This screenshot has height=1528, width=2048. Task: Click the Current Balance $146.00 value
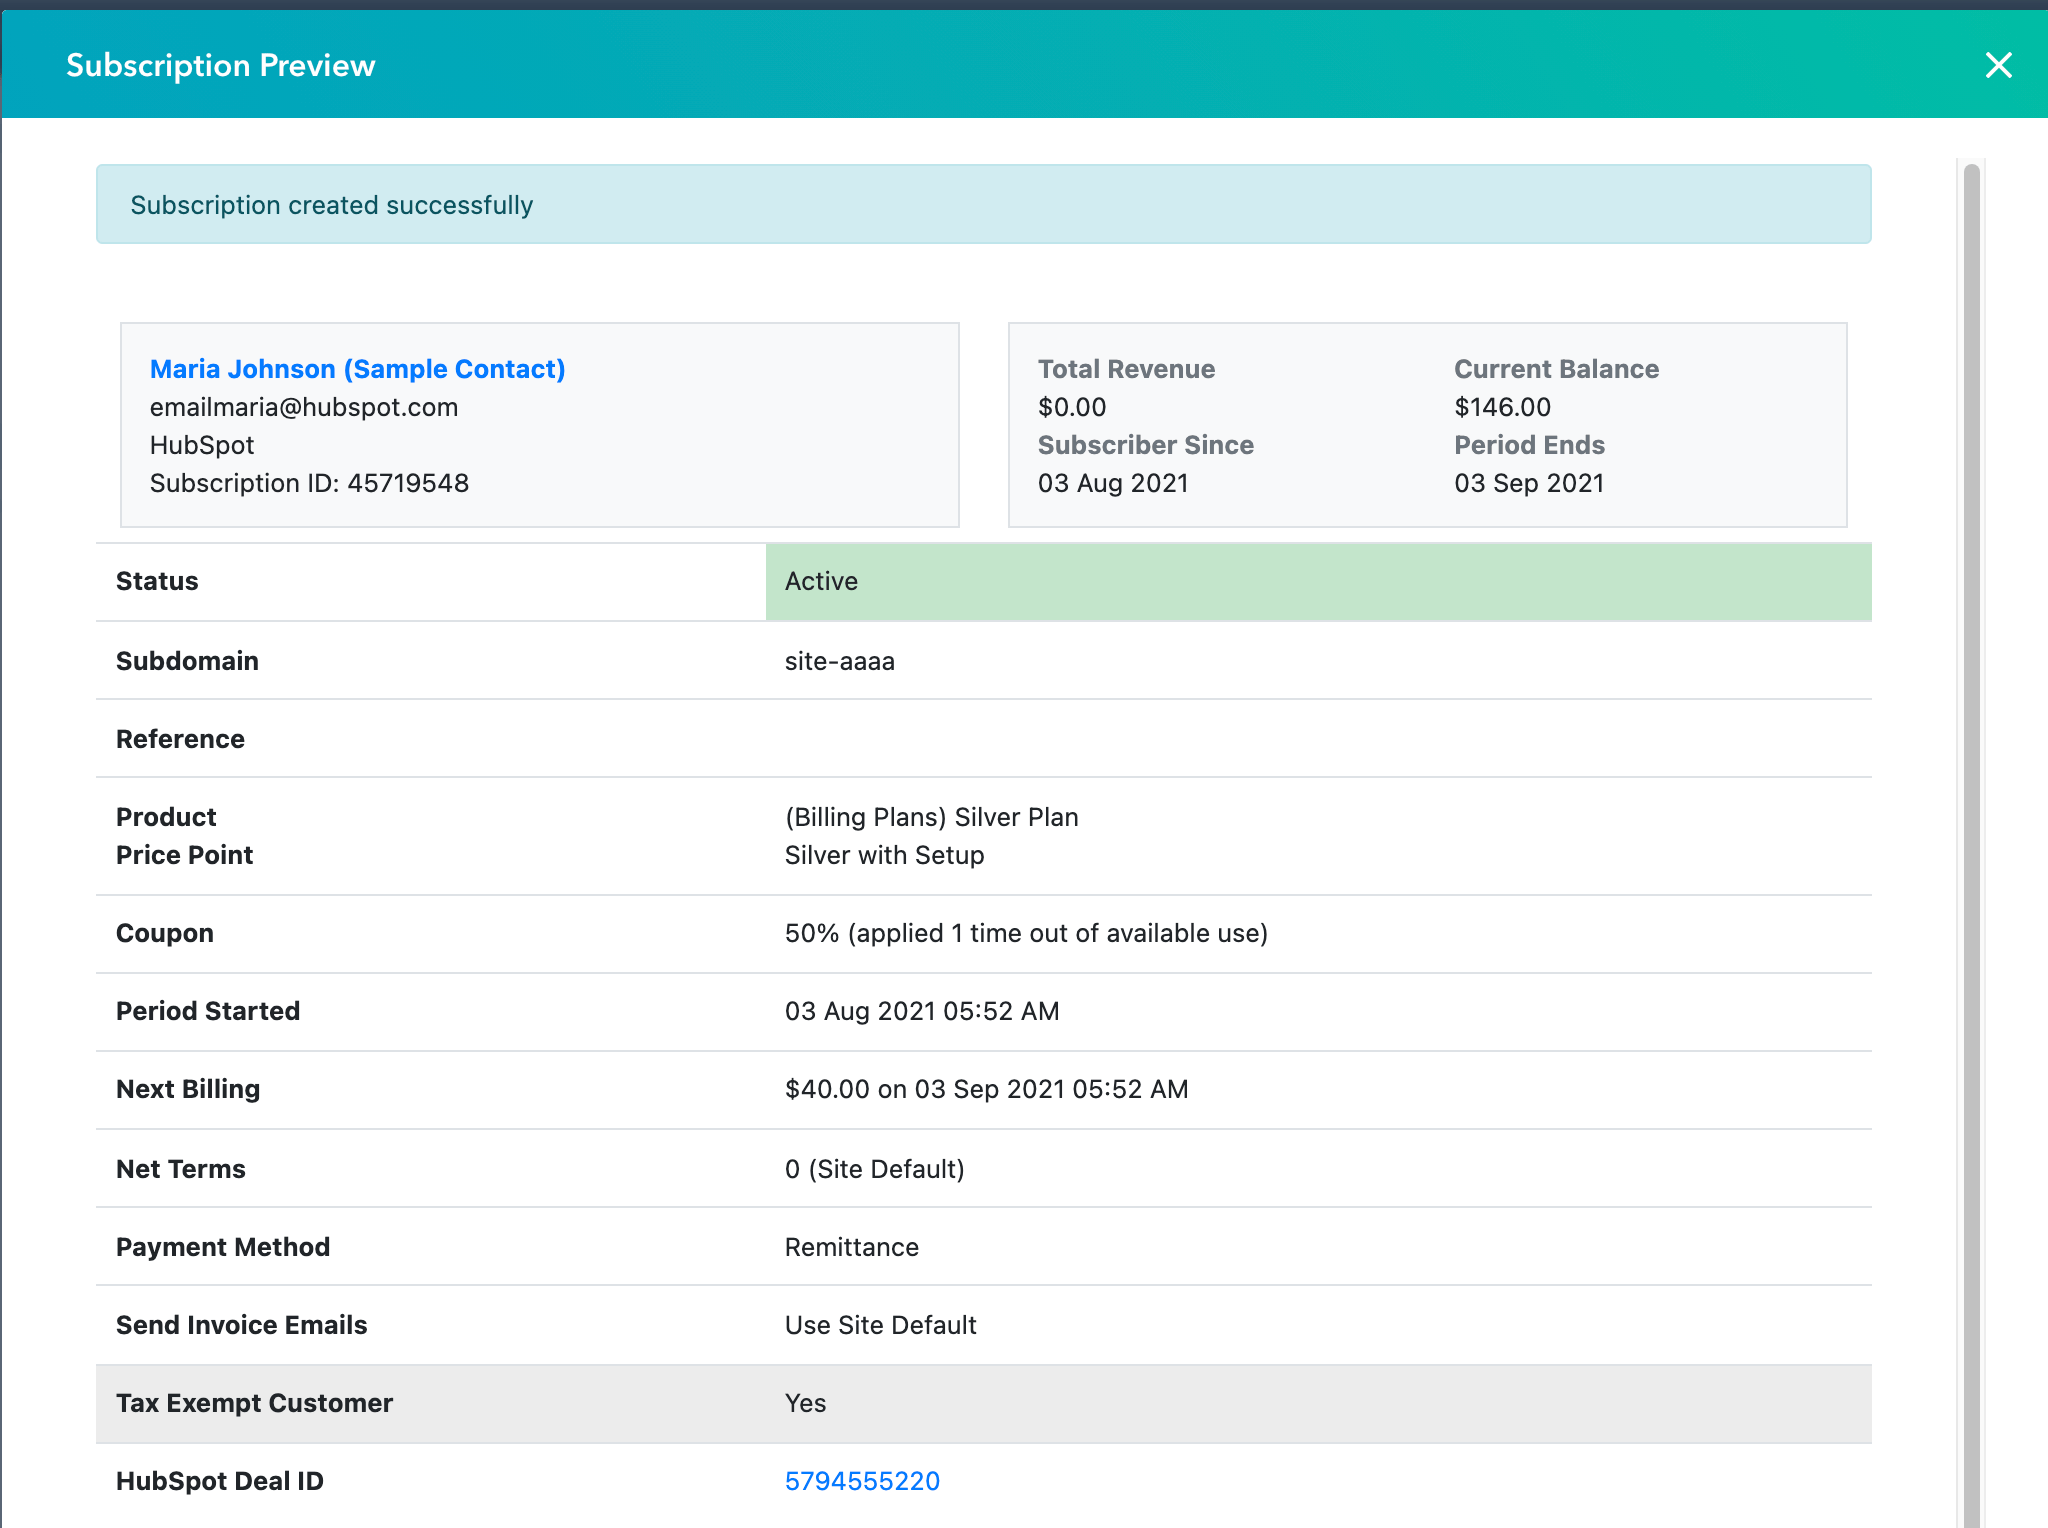[1502, 408]
